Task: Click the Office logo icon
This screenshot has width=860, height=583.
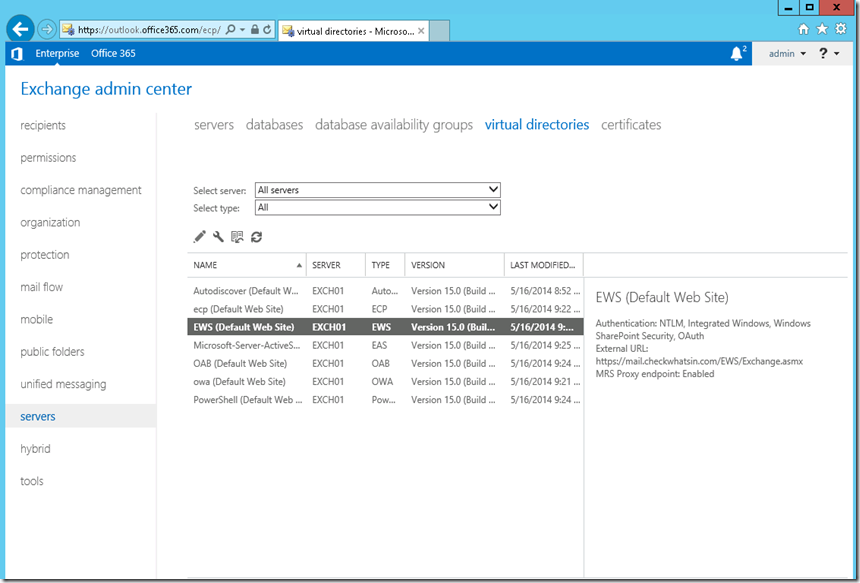Action: click(17, 54)
